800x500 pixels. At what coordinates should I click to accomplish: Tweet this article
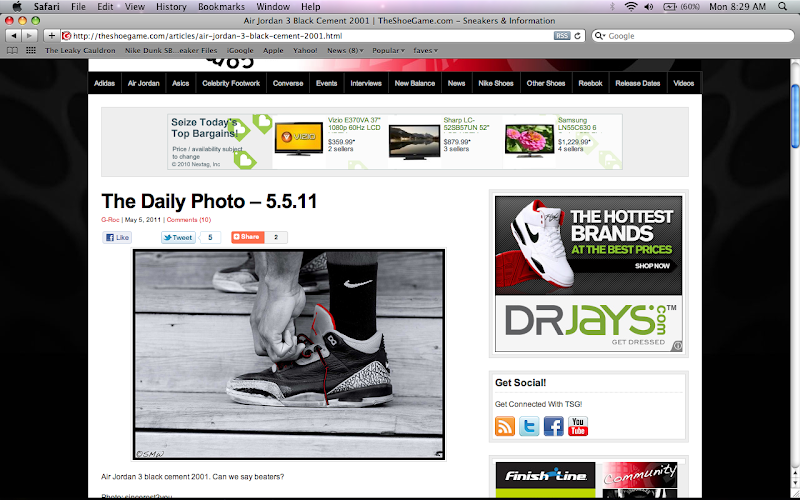click(x=178, y=237)
